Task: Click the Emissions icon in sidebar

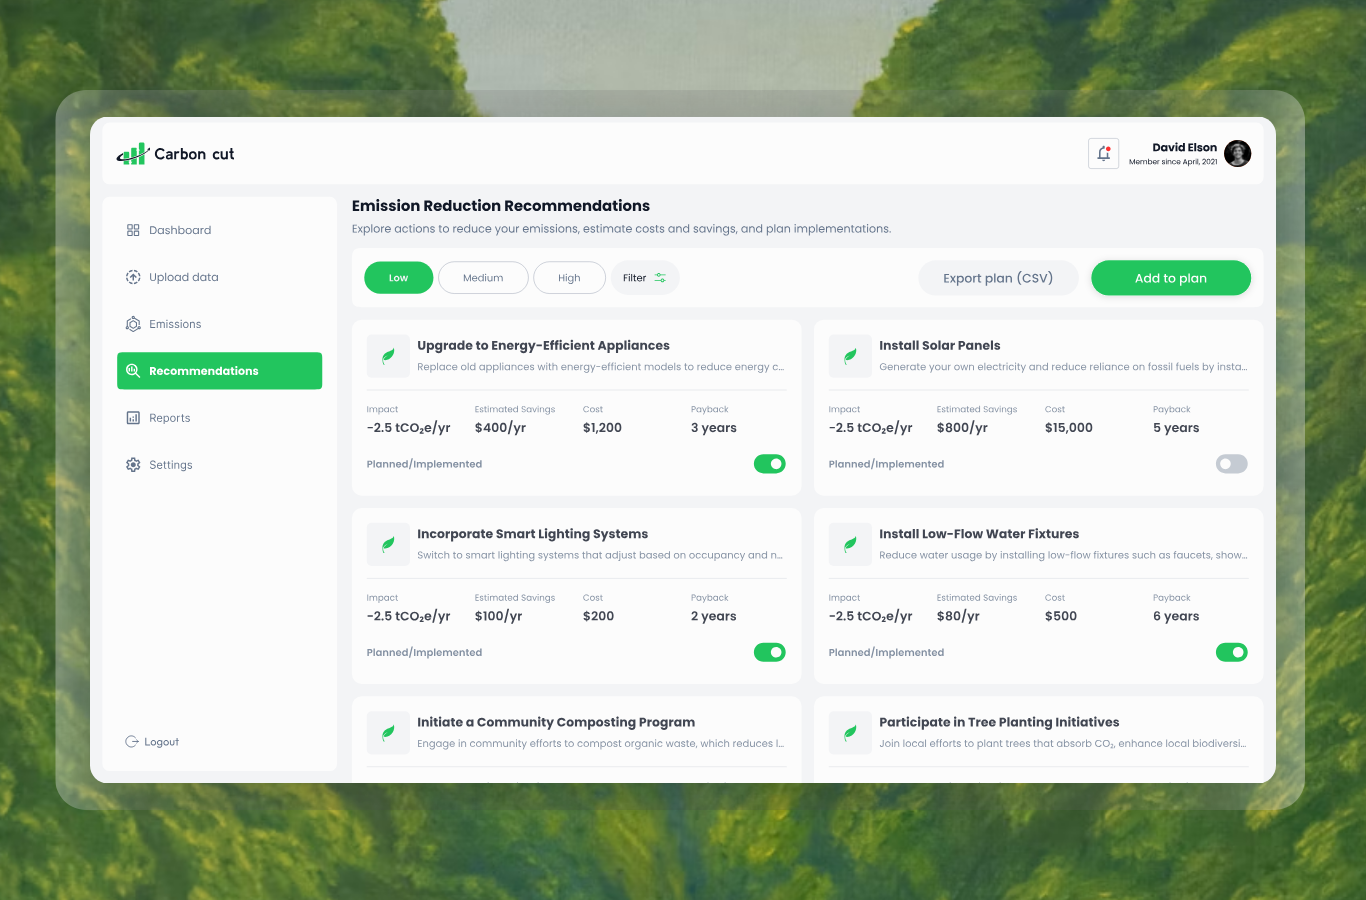Action: click(133, 324)
